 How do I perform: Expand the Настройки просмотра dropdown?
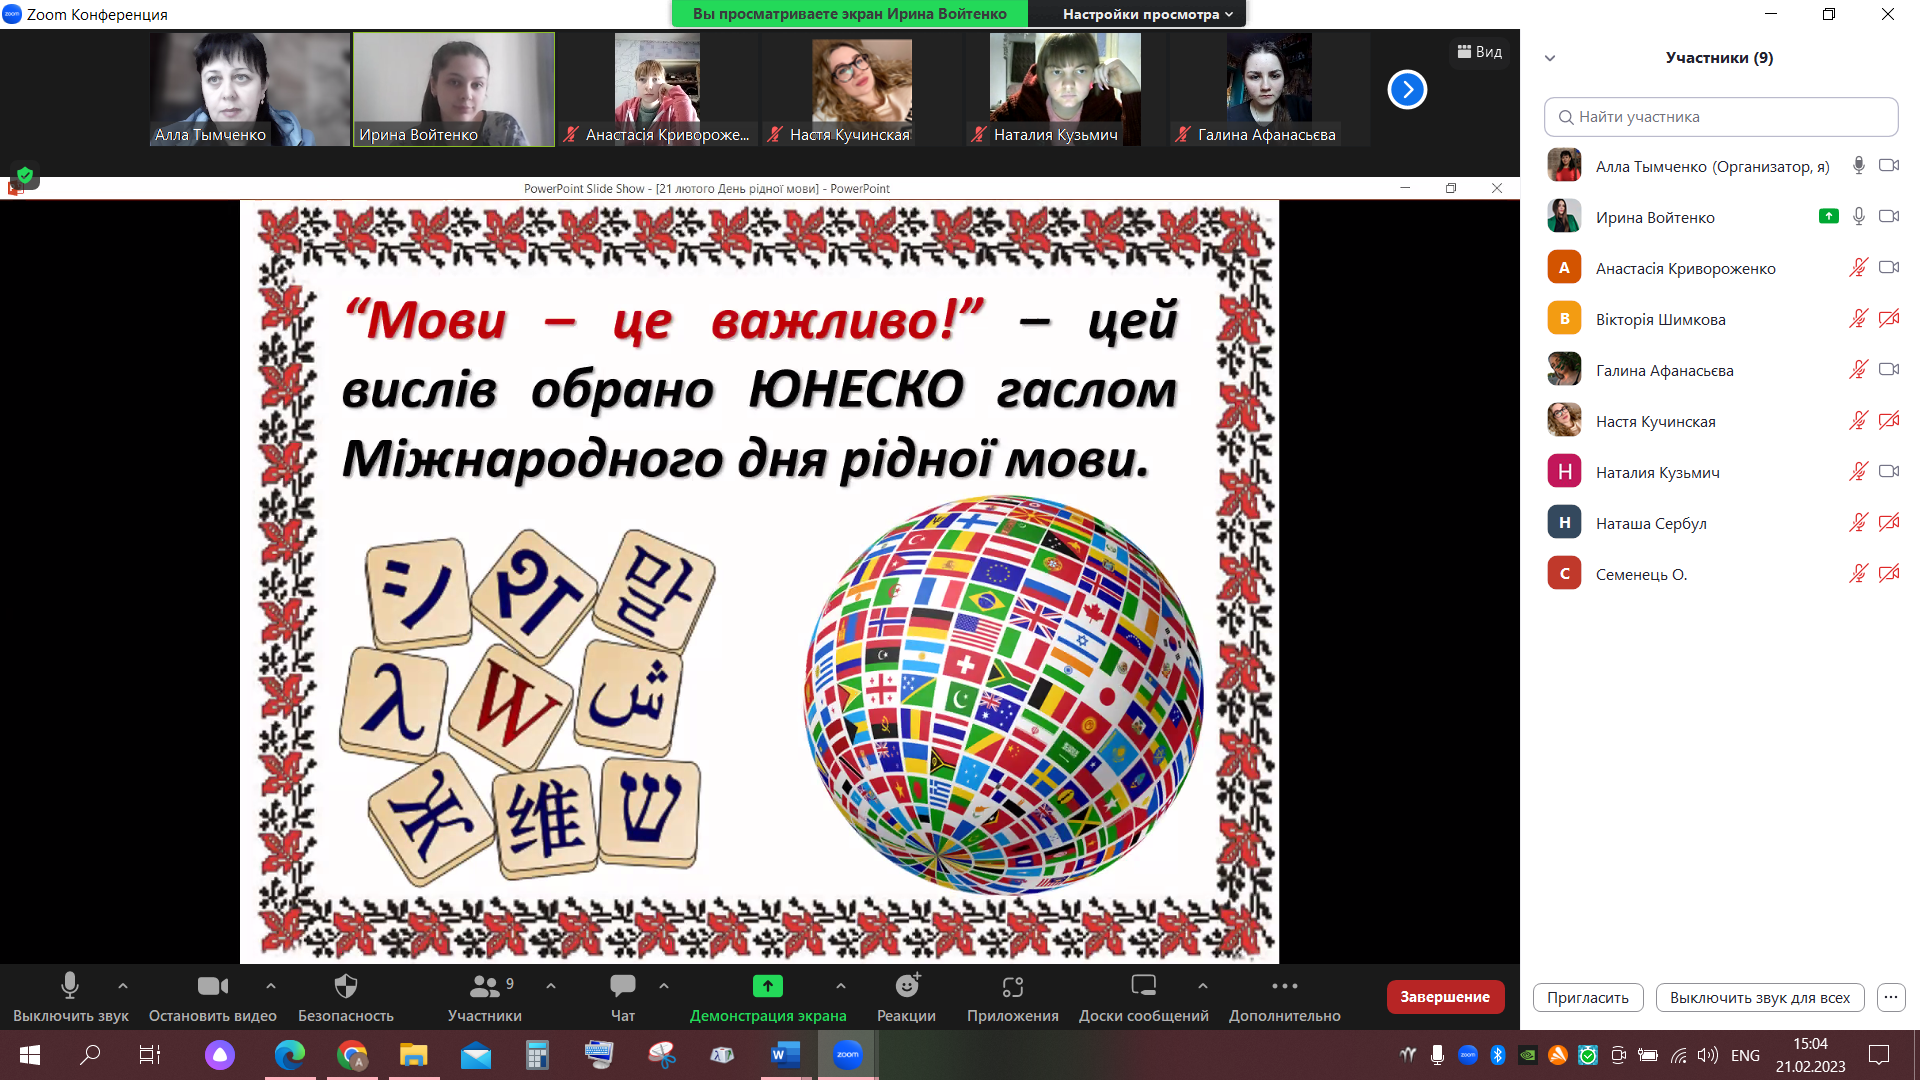[x=1147, y=14]
